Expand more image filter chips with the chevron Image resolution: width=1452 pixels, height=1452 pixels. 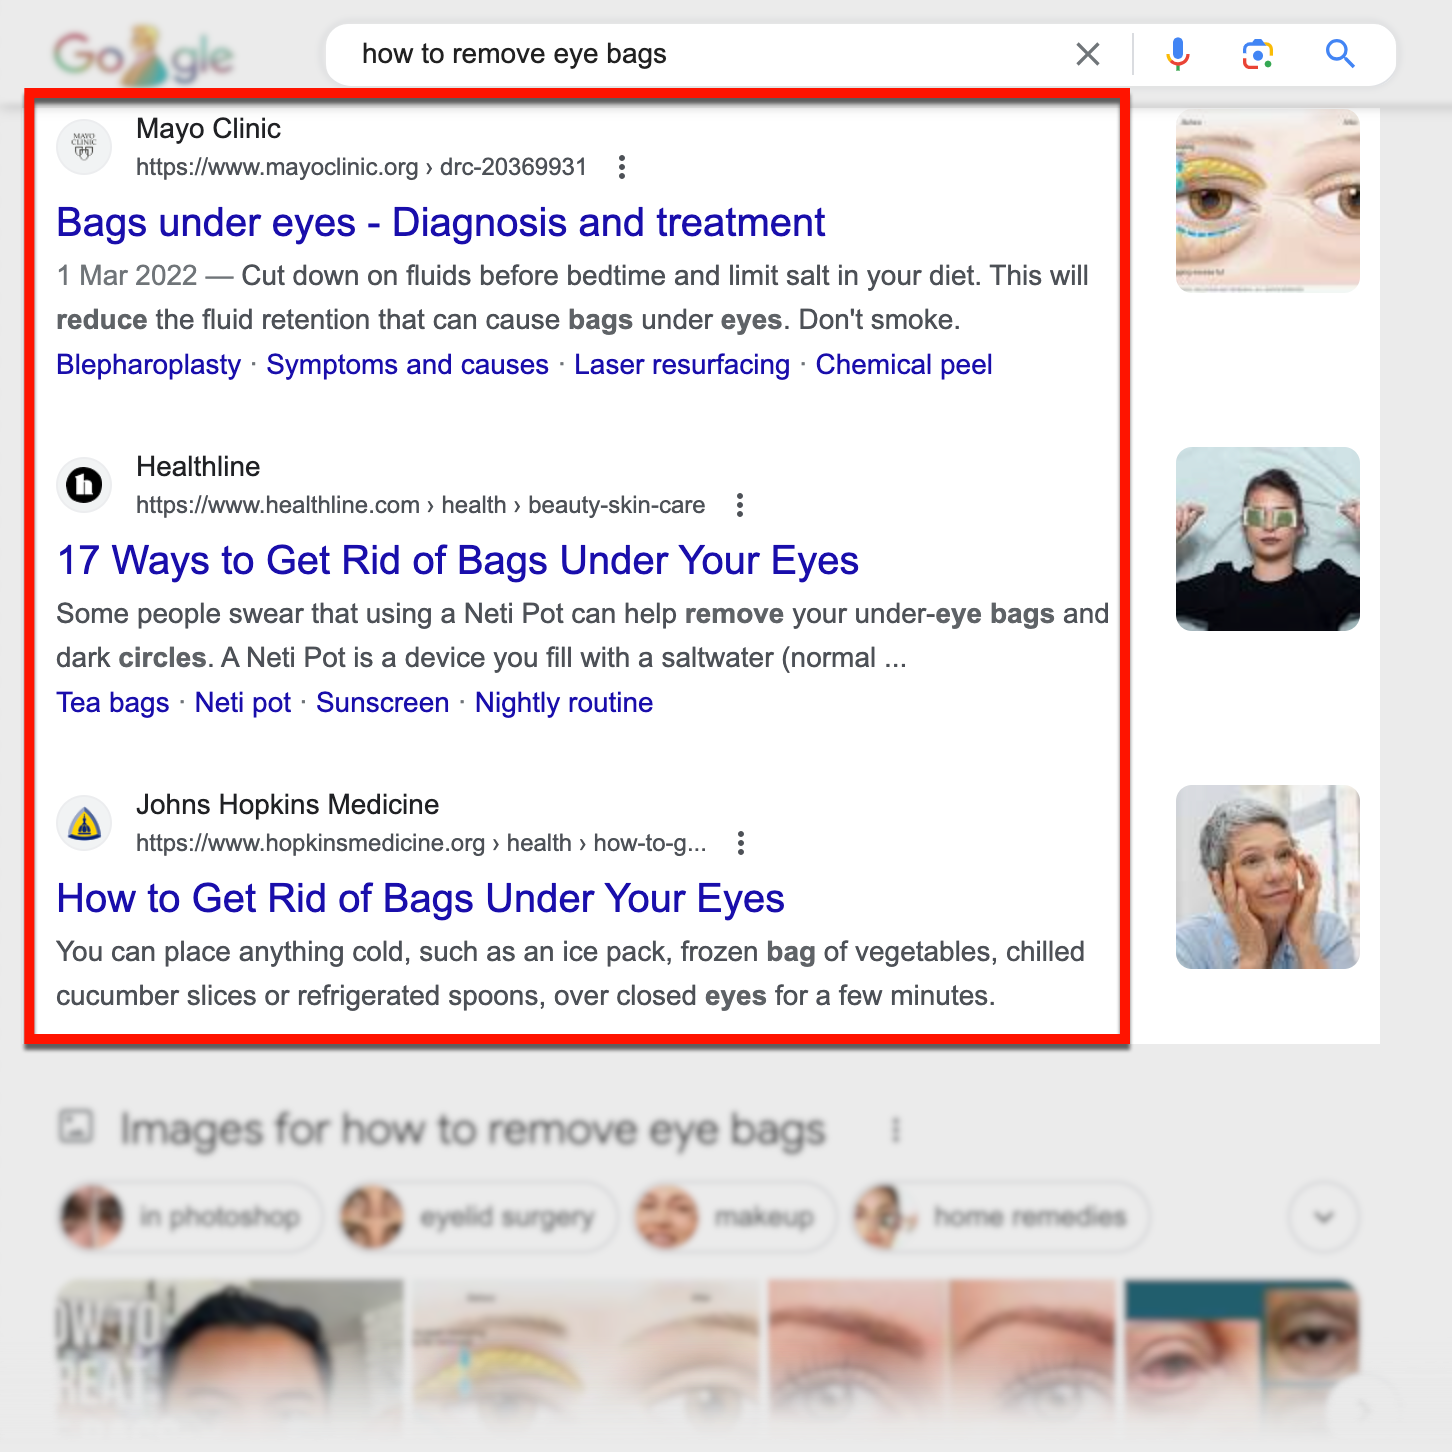(1324, 1217)
